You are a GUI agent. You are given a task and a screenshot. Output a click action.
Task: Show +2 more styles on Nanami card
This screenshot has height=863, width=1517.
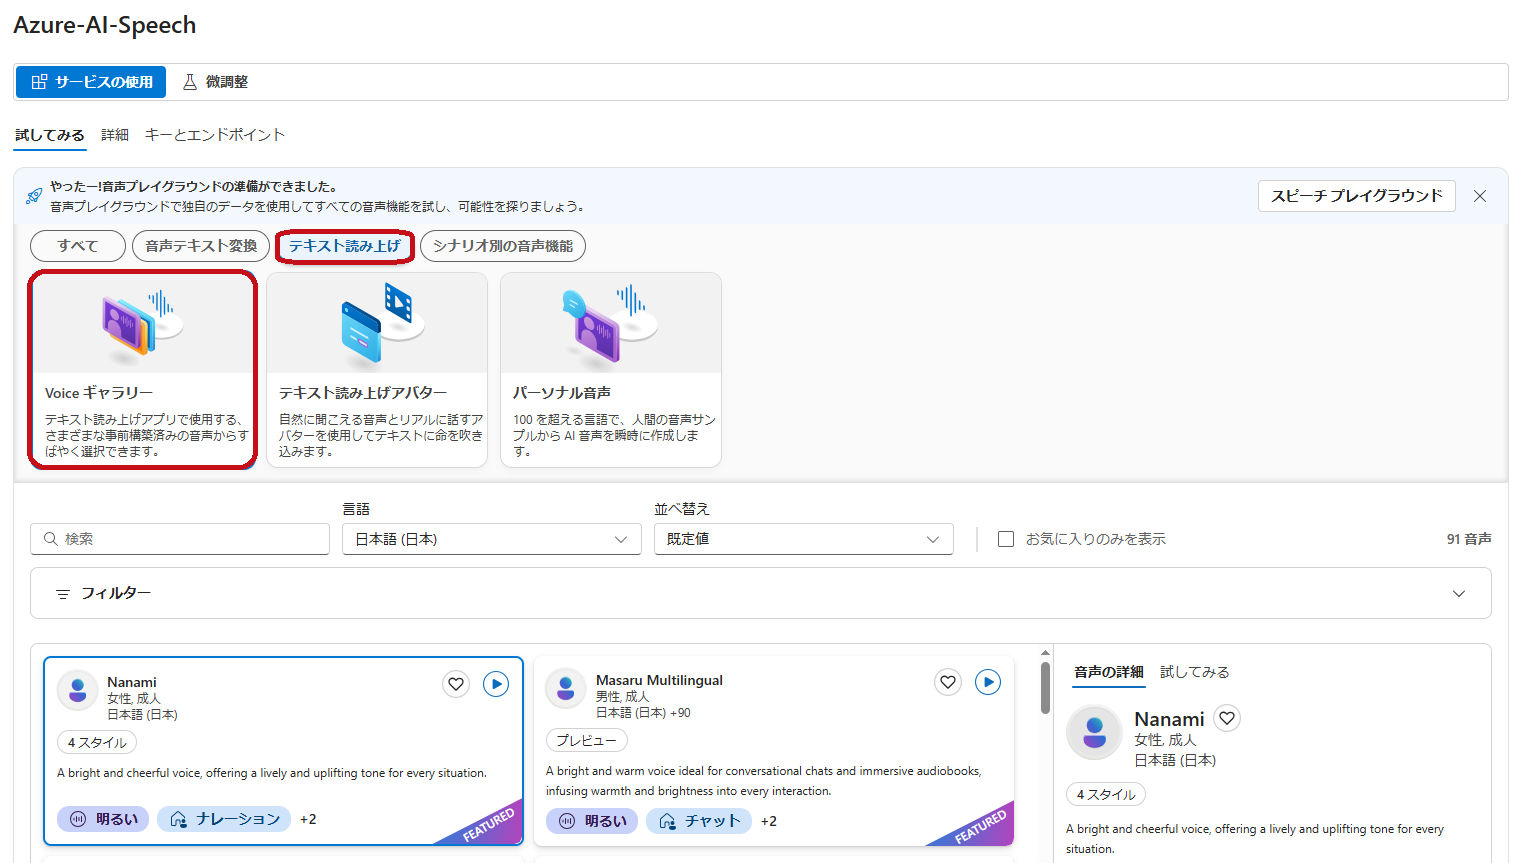pos(308,819)
